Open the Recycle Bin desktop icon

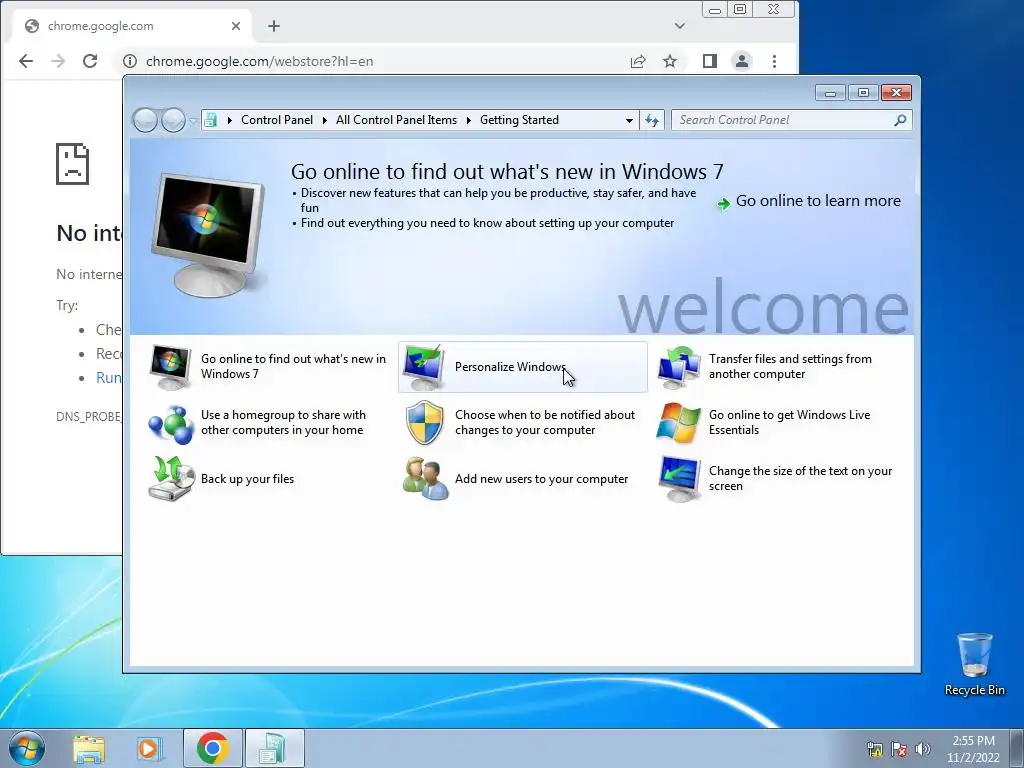coord(974,664)
